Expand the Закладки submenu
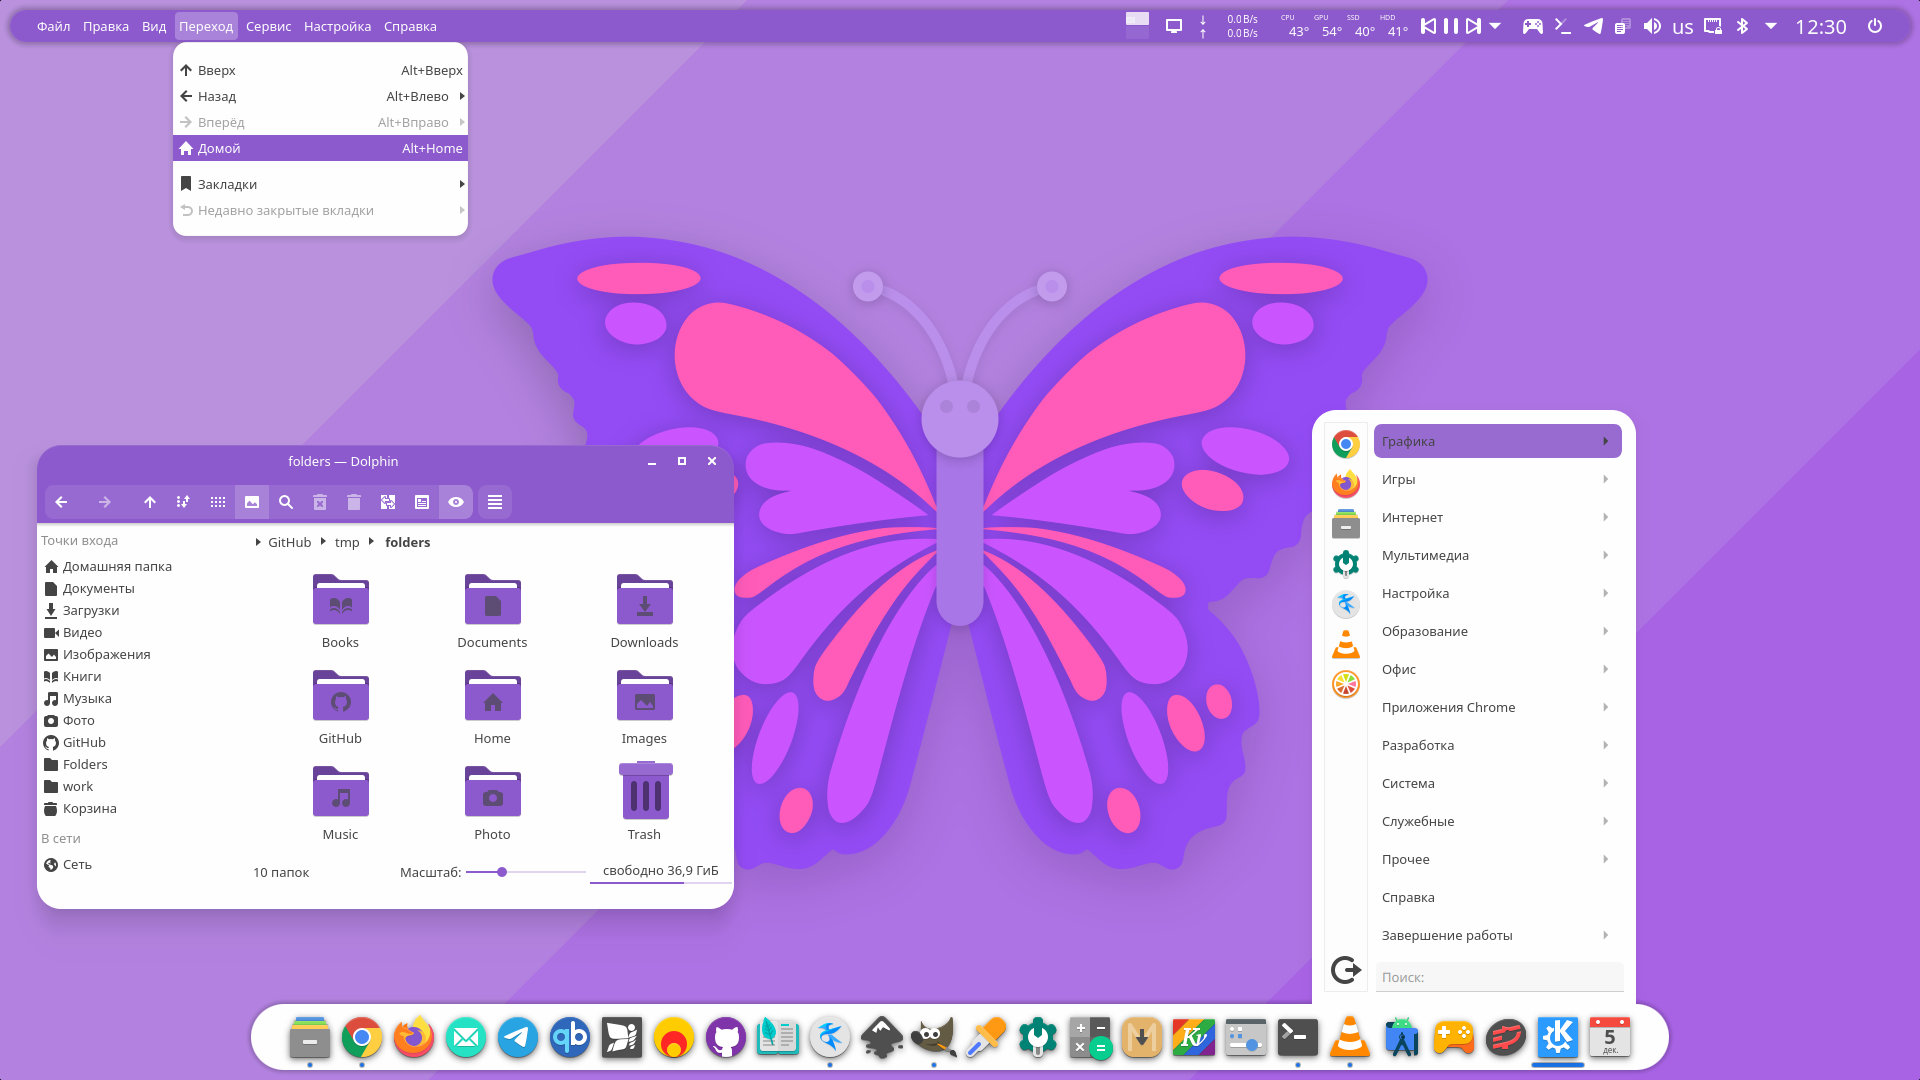The width and height of the screenshot is (1920, 1080). point(320,184)
